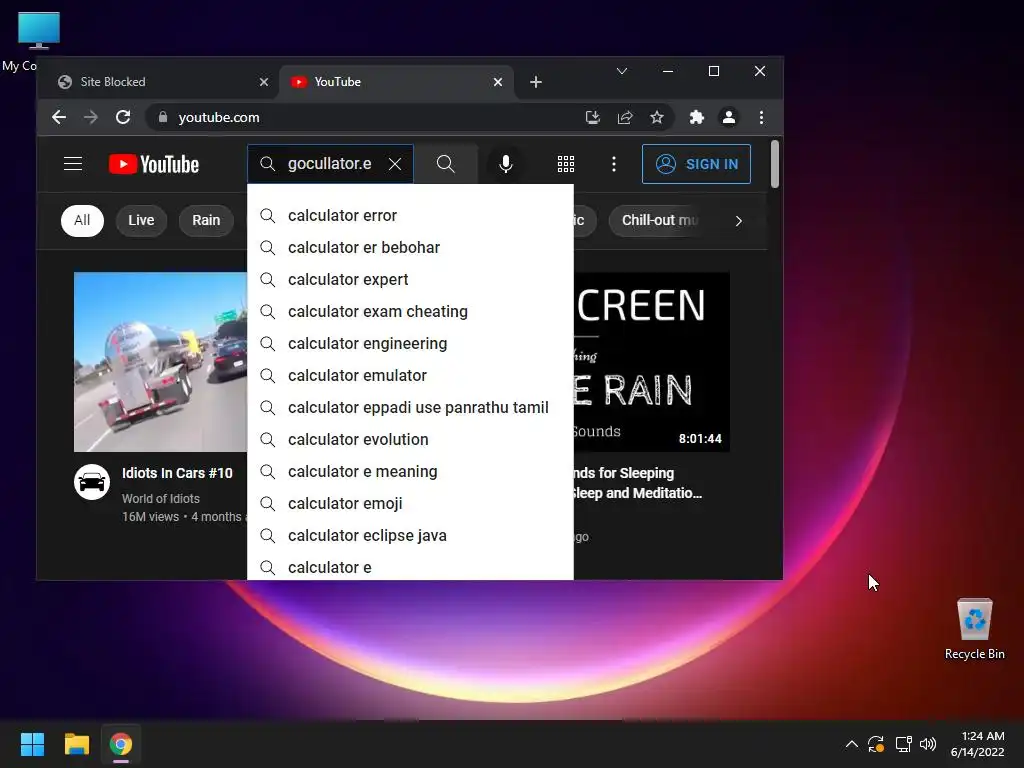Open the World of Idiots channel link

tap(161, 499)
